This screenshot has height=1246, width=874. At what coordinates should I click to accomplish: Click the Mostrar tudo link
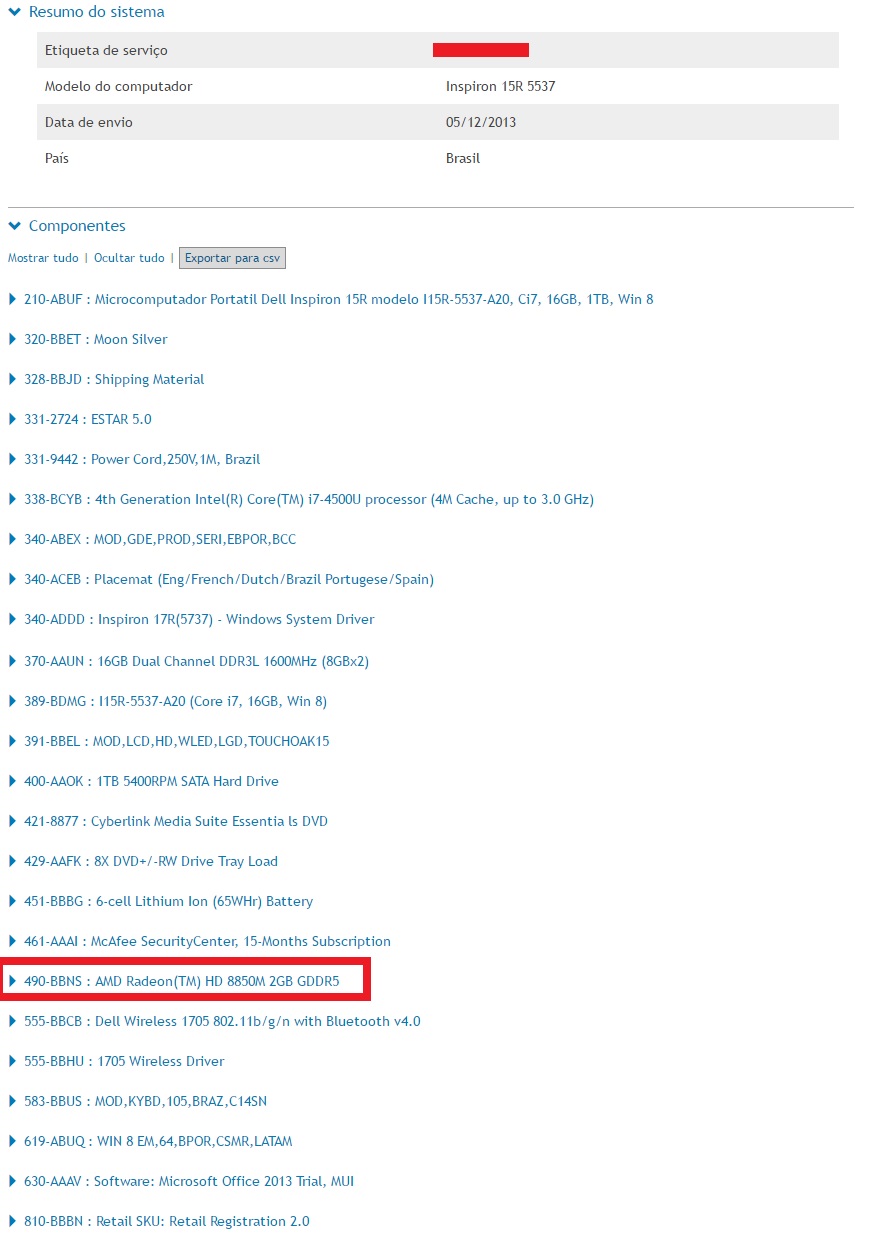(43, 258)
